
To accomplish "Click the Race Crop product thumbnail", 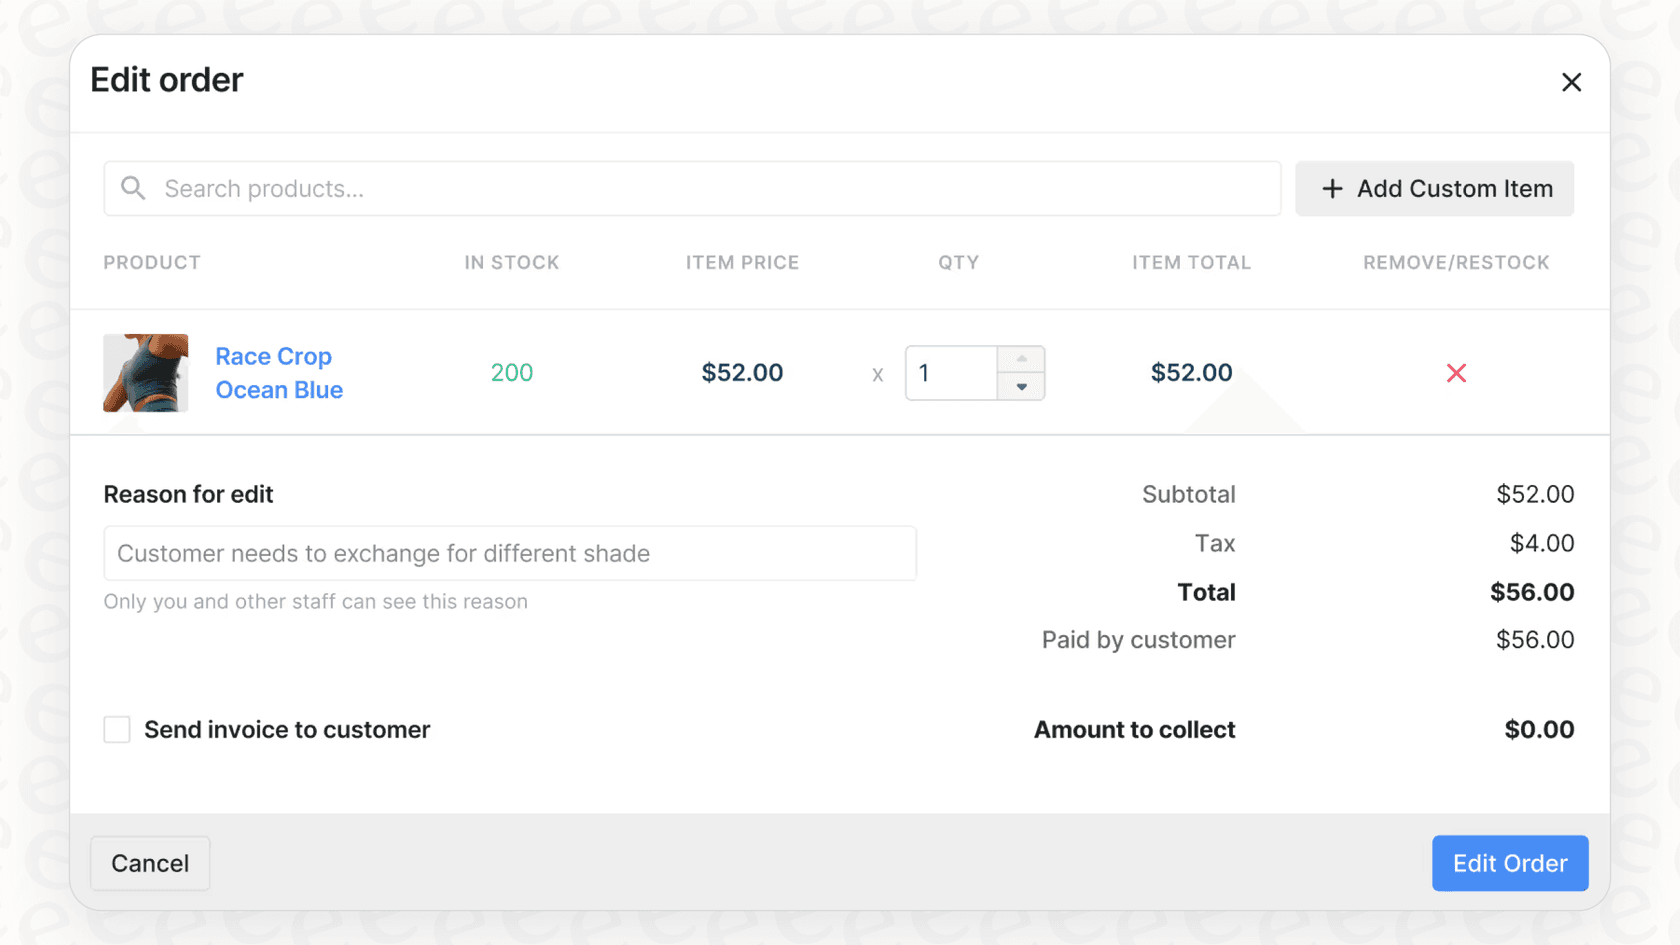I will 145,372.
